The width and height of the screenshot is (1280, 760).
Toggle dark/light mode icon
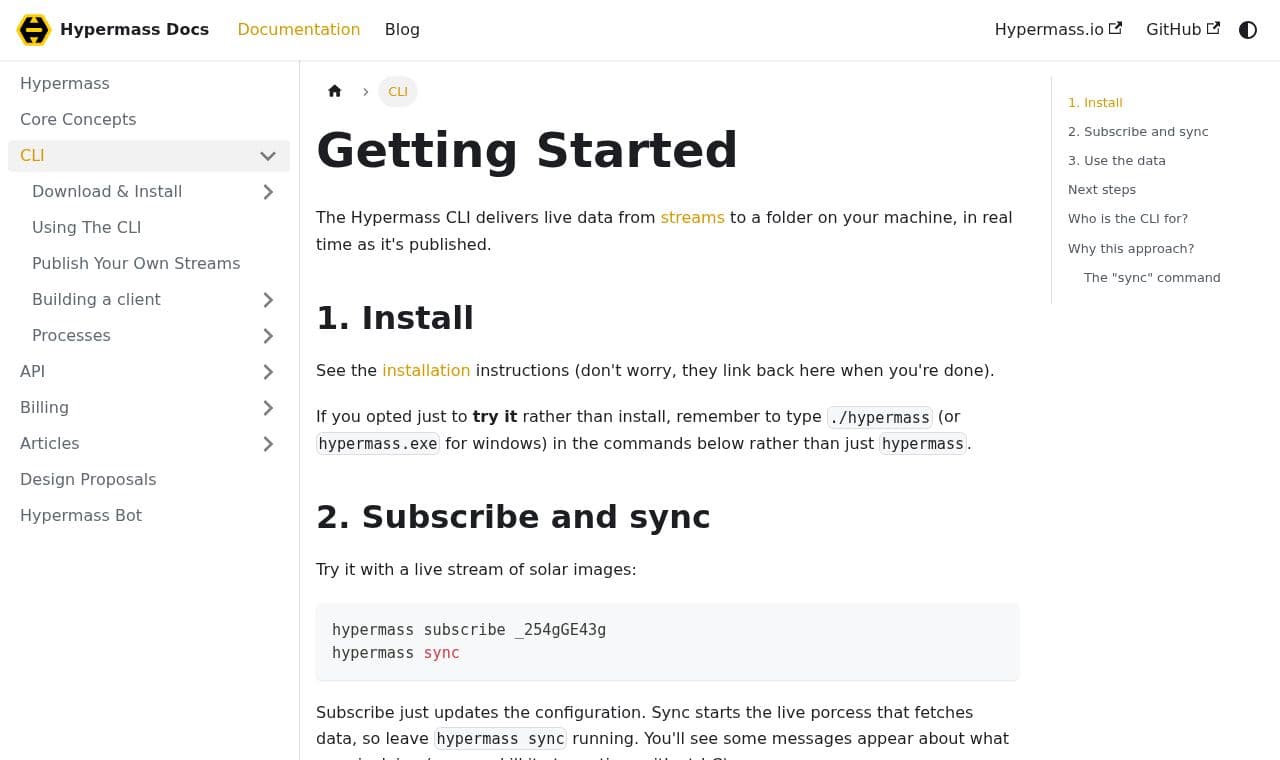(x=1248, y=30)
